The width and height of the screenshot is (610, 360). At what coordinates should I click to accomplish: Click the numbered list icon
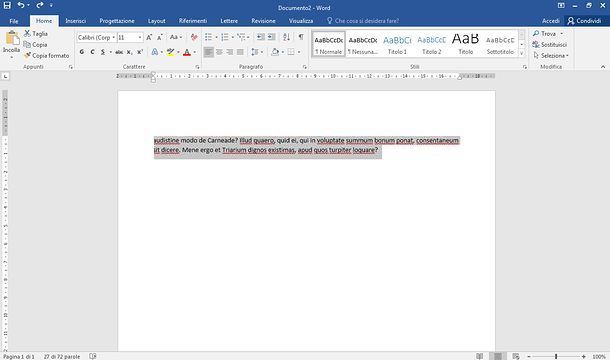225,37
